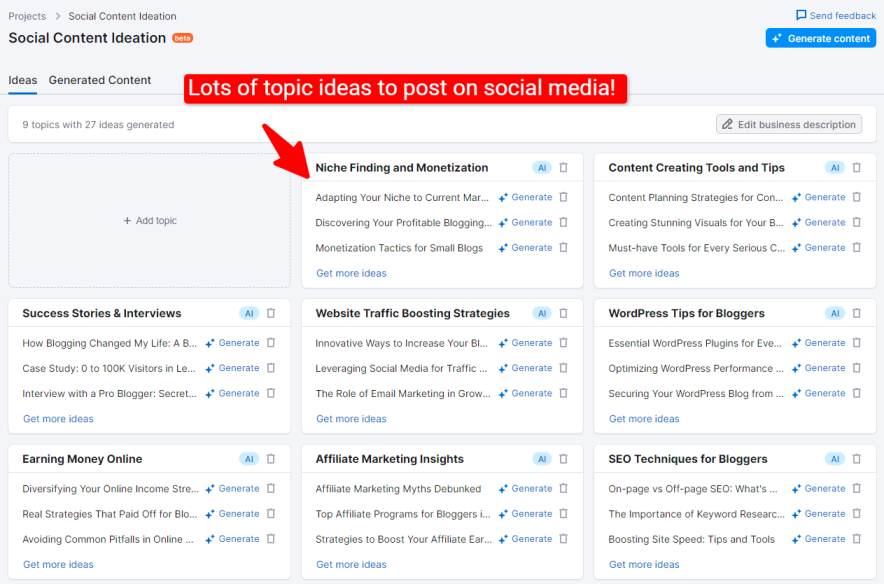Delete the Affiliate Marketing Myths Debunked idea
884x584 pixels.
click(563, 489)
